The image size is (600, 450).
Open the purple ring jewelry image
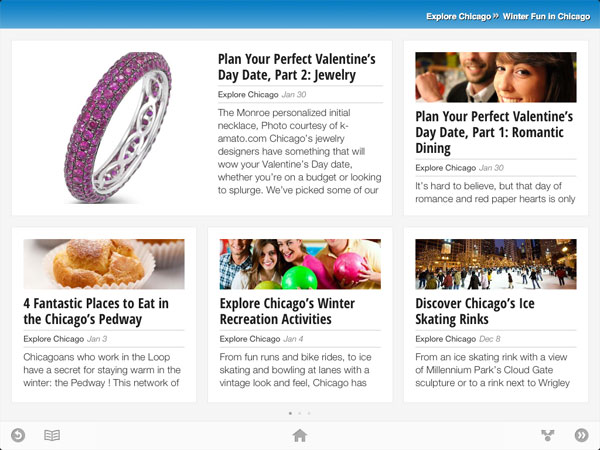tap(117, 127)
